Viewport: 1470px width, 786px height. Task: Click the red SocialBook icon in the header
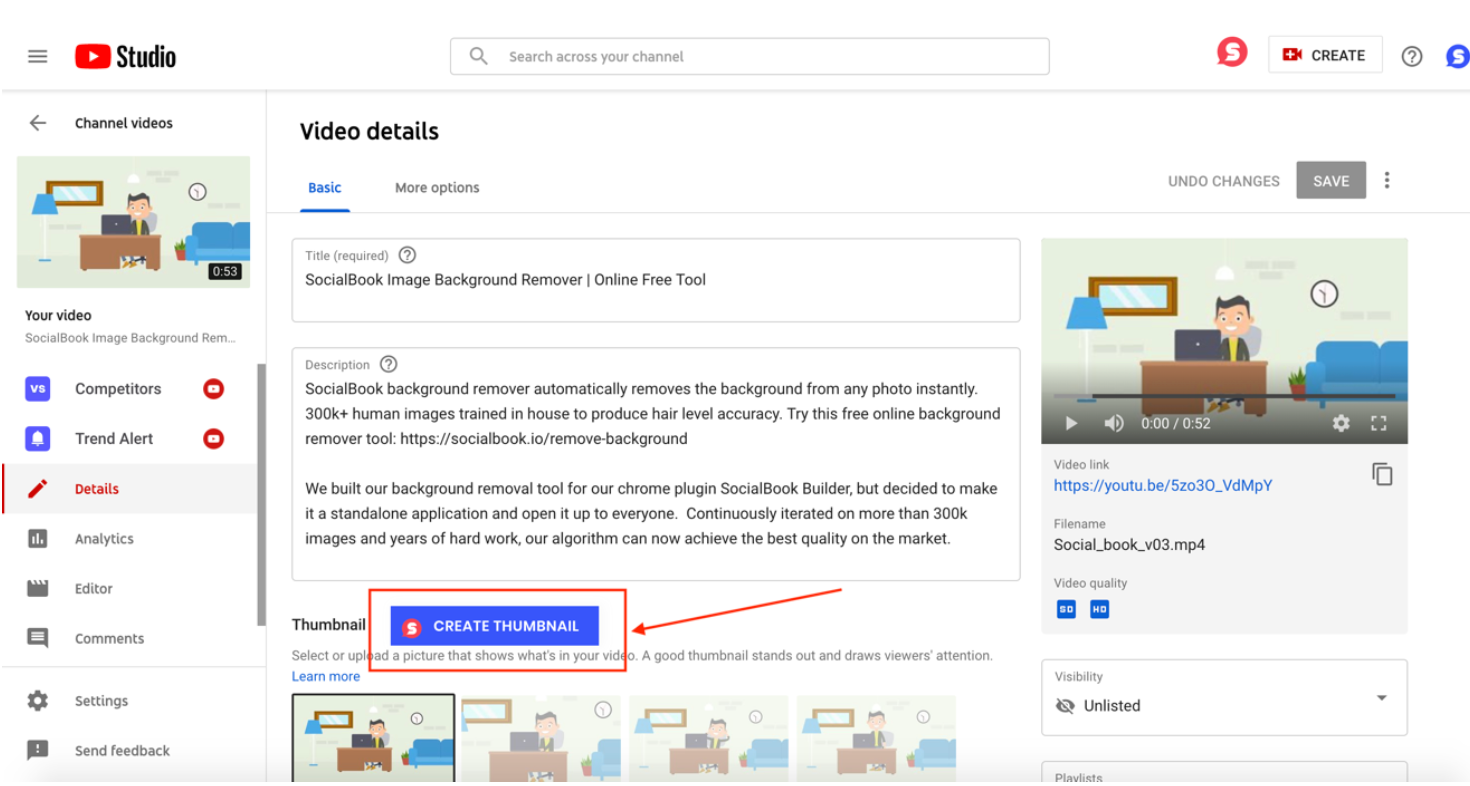tap(1232, 52)
